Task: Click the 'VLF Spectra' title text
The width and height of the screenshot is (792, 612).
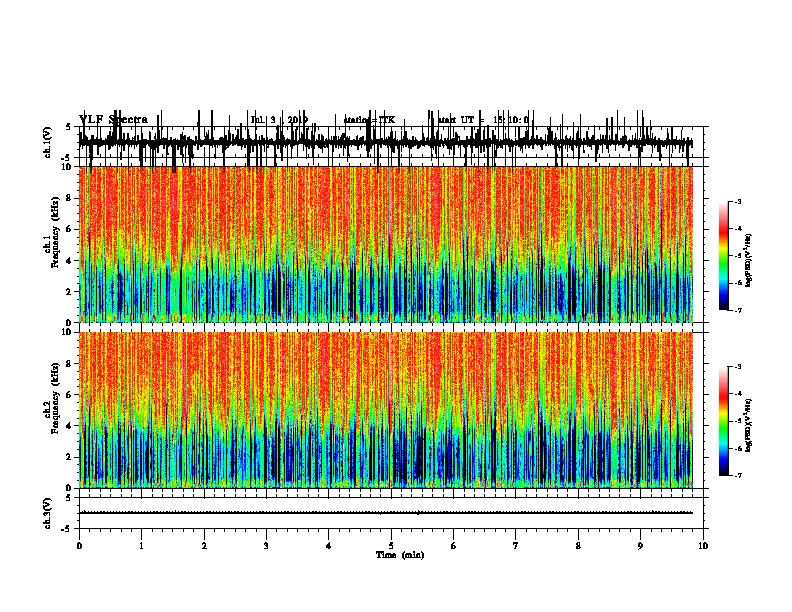Action: [113, 120]
